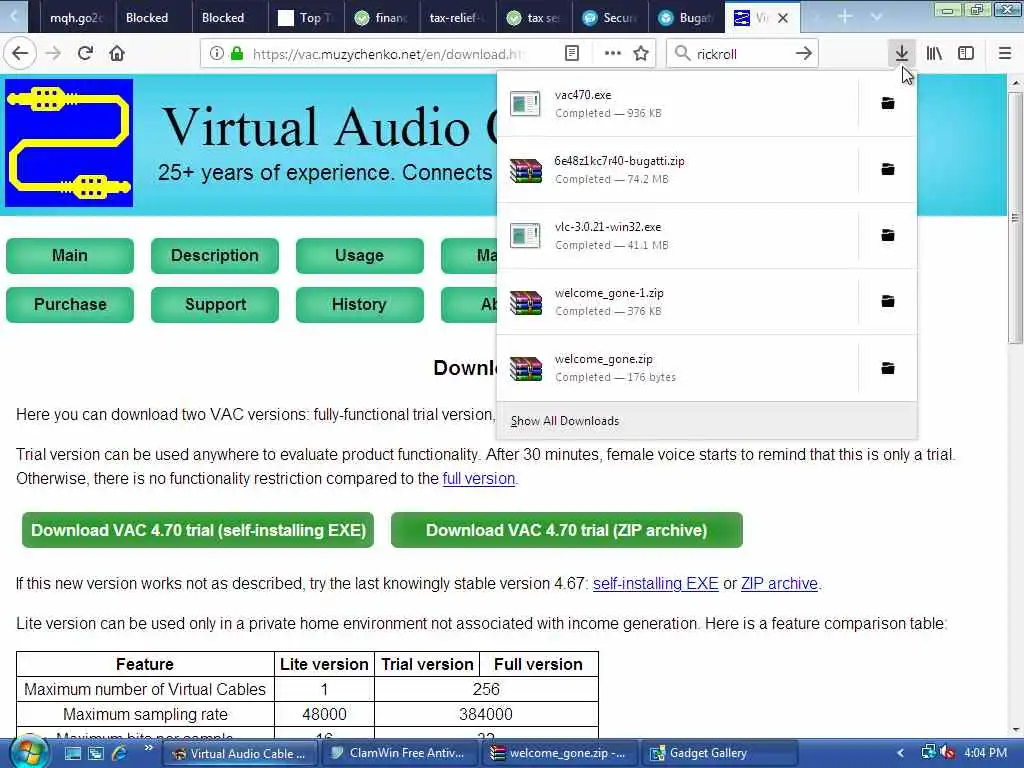
Task: Open the Purchase page button
Action: tap(70, 304)
